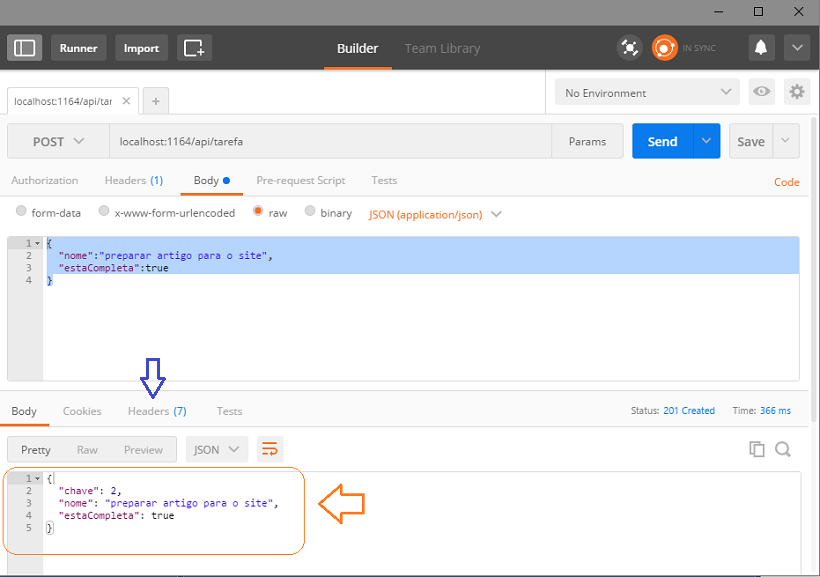
Task: Switch to the Pre-request Script tab
Action: [300, 181]
